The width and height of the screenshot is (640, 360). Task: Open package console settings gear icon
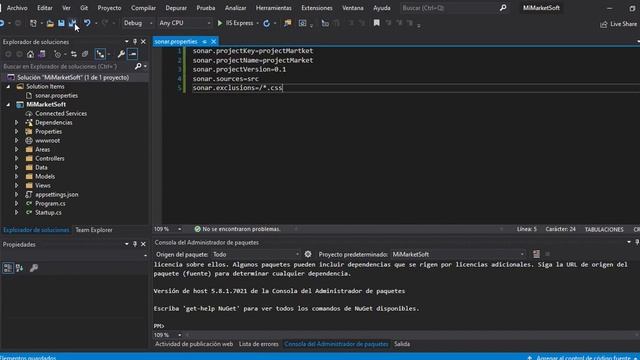point(308,254)
